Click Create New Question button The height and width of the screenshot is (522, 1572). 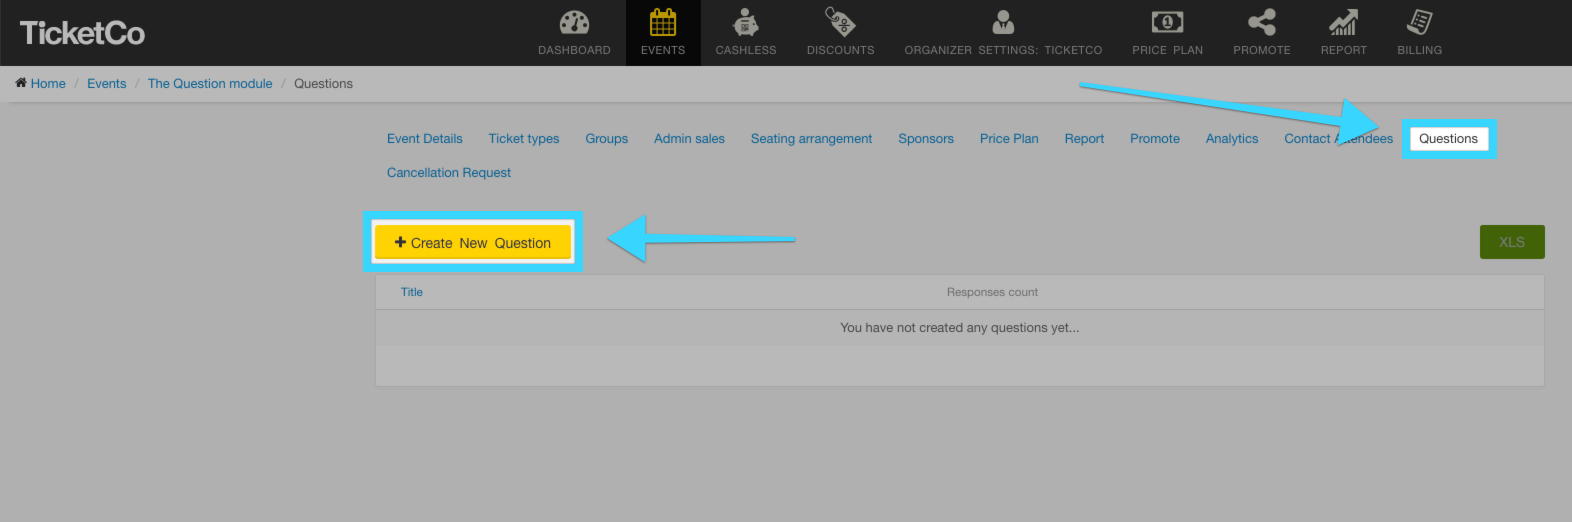coord(473,242)
